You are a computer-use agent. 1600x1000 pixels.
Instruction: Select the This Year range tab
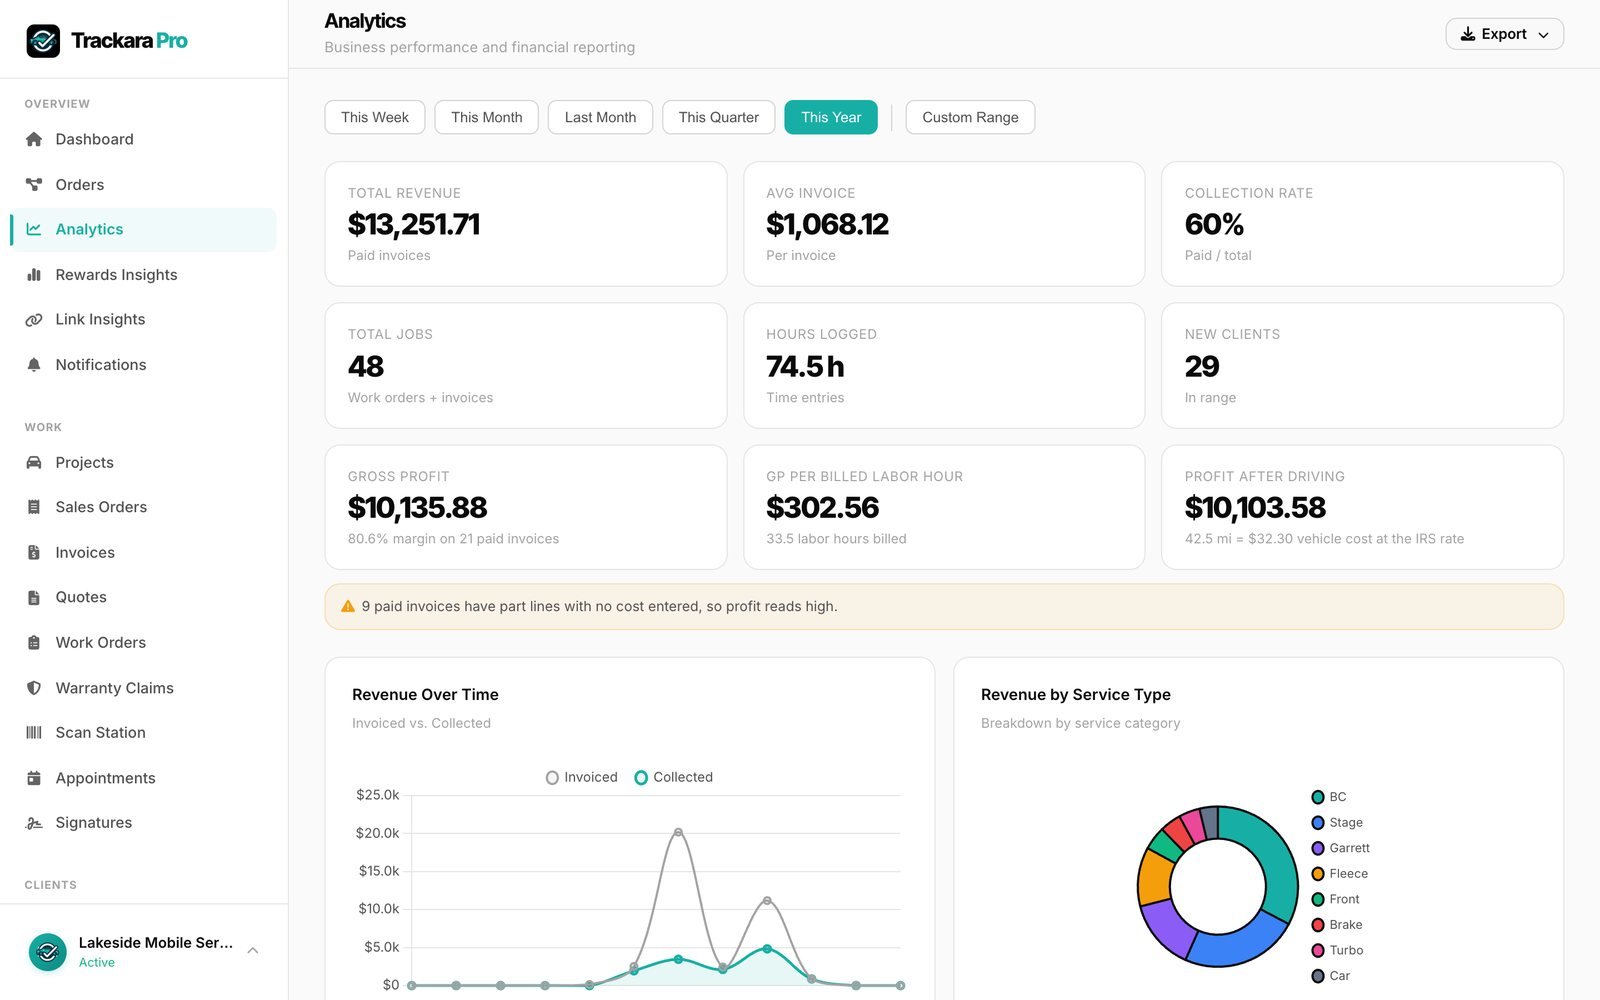click(x=831, y=117)
